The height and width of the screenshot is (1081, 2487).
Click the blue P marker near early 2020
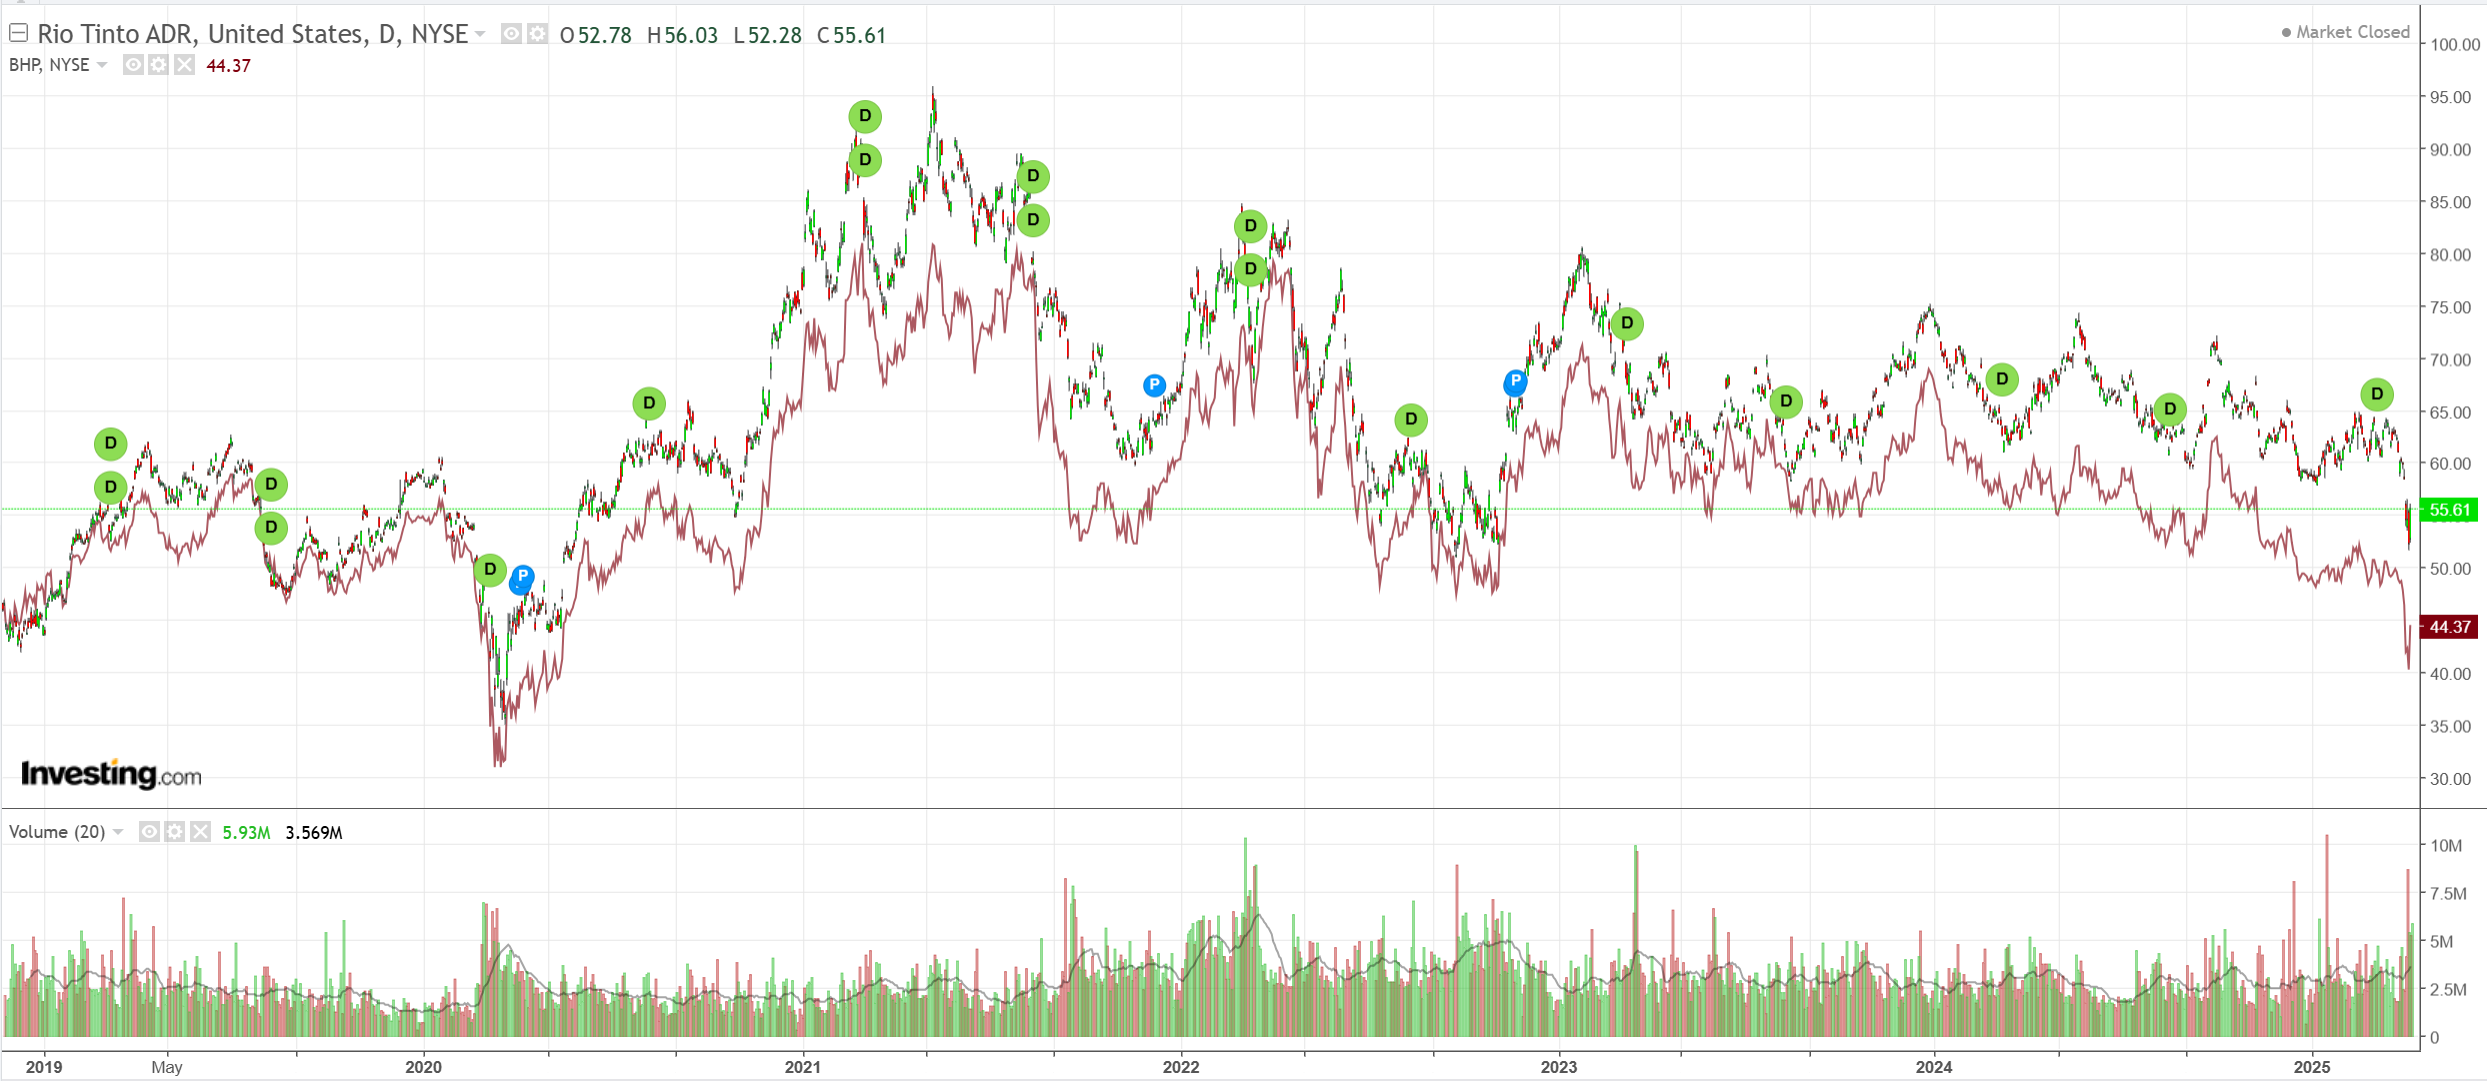pyautogui.click(x=522, y=577)
